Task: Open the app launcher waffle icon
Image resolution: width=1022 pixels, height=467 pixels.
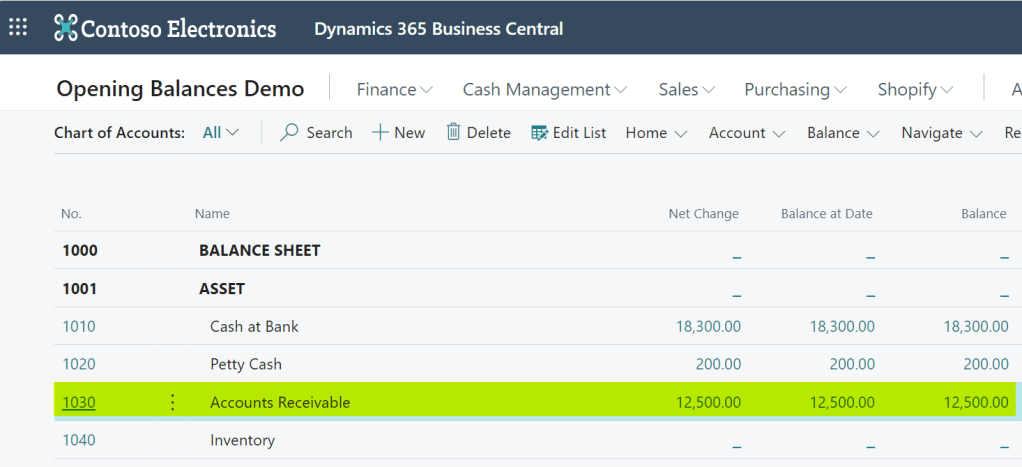Action: tap(18, 27)
